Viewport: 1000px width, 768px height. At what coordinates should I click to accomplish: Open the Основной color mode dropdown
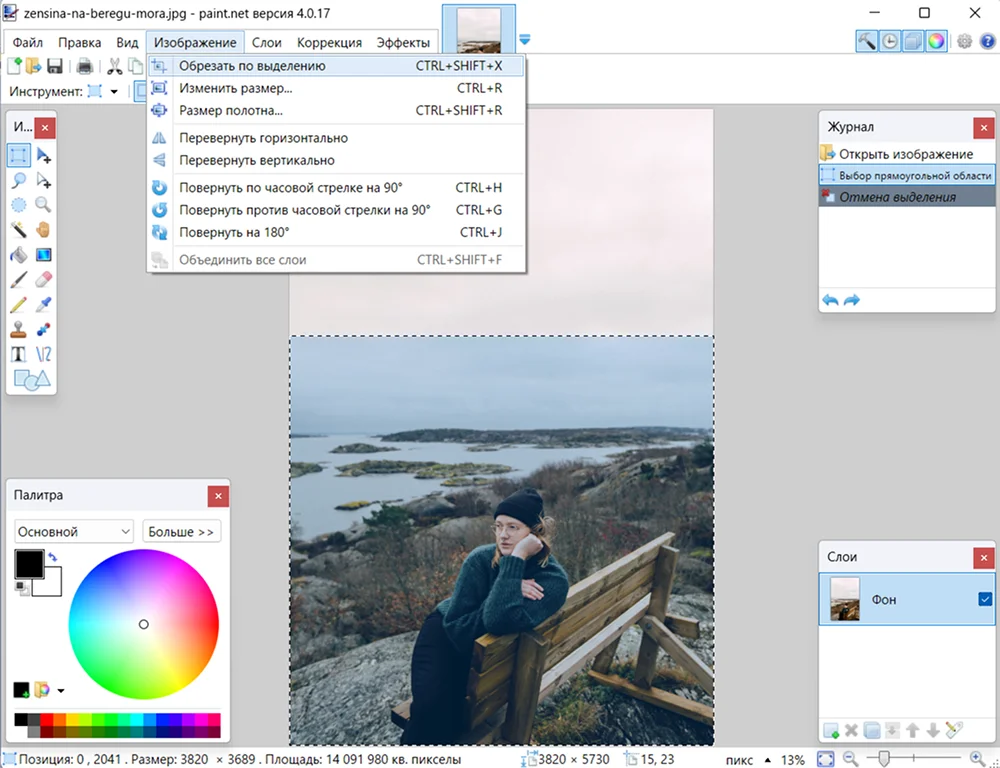[74, 532]
